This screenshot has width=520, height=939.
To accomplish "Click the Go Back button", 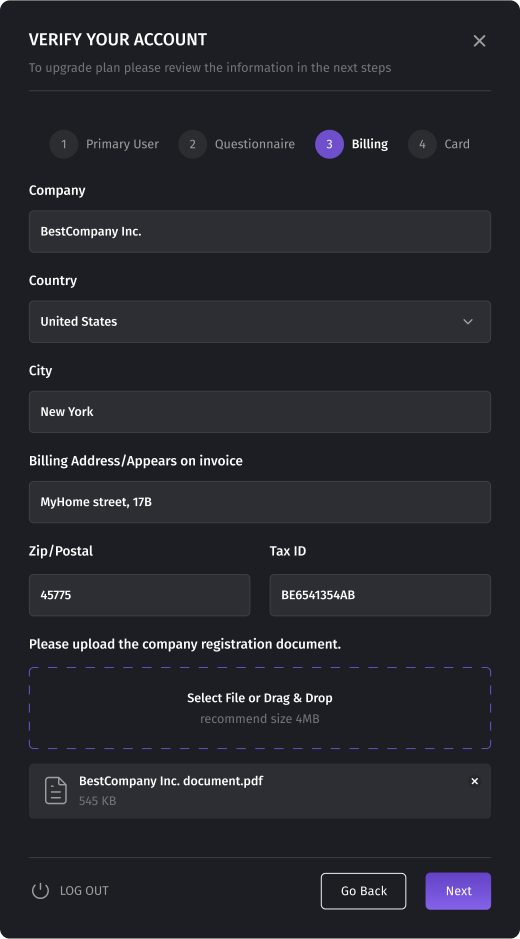I will (x=364, y=891).
